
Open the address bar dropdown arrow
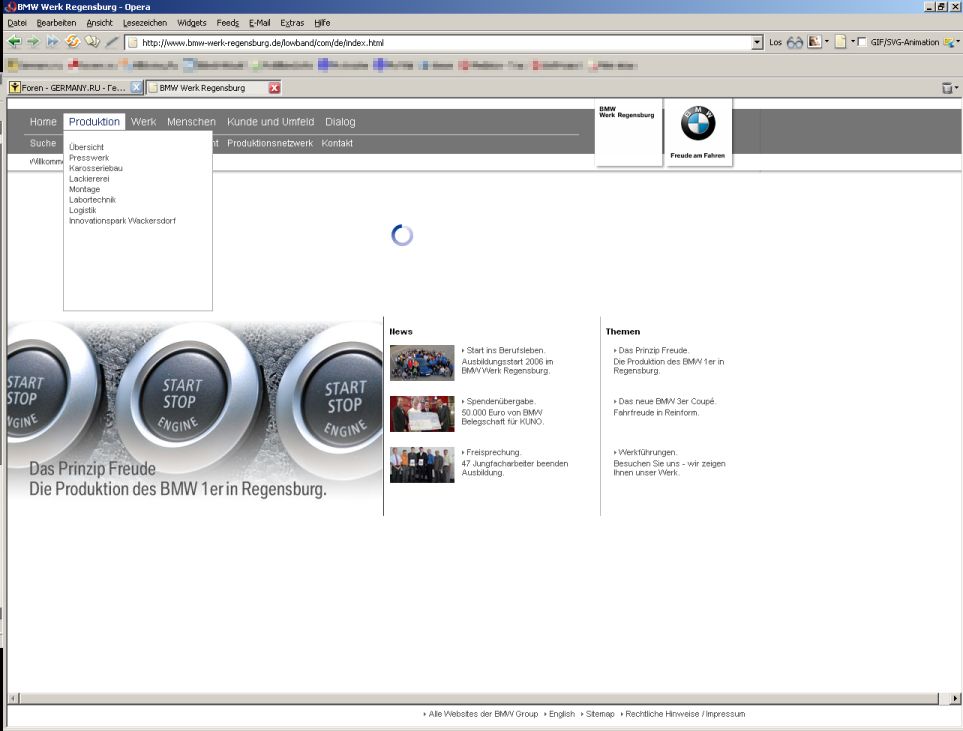pyautogui.click(x=757, y=42)
